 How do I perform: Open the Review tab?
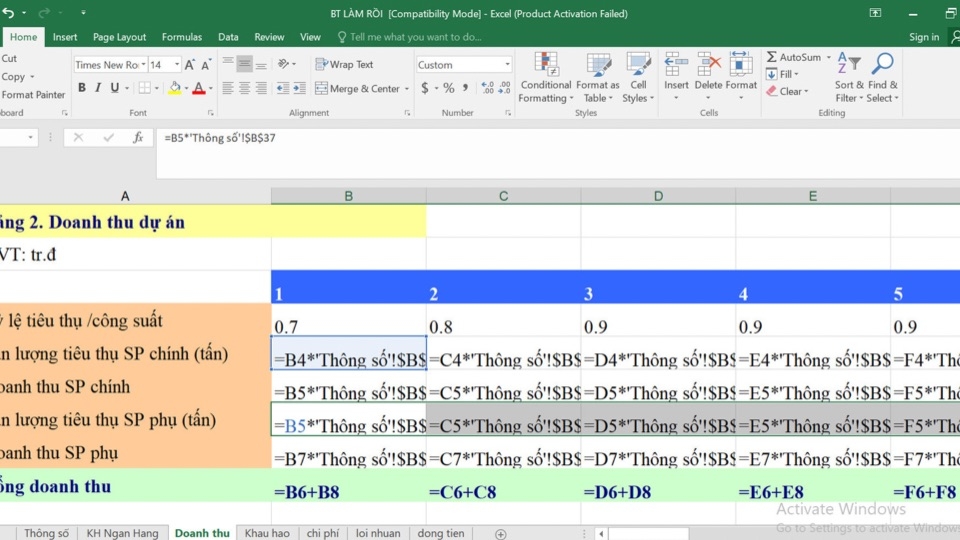269,37
